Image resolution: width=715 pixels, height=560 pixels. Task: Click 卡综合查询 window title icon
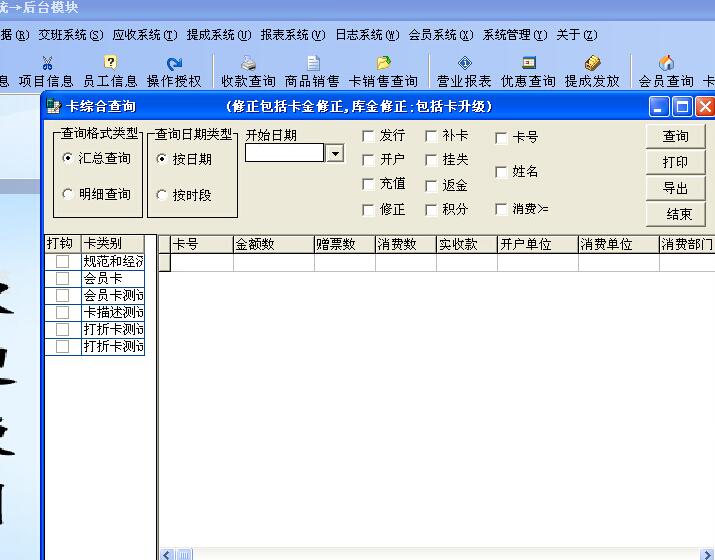click(x=54, y=106)
